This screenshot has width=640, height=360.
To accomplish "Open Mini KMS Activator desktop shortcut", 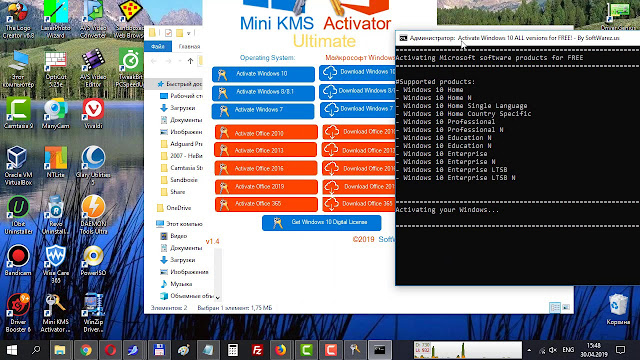I will click(x=56, y=313).
